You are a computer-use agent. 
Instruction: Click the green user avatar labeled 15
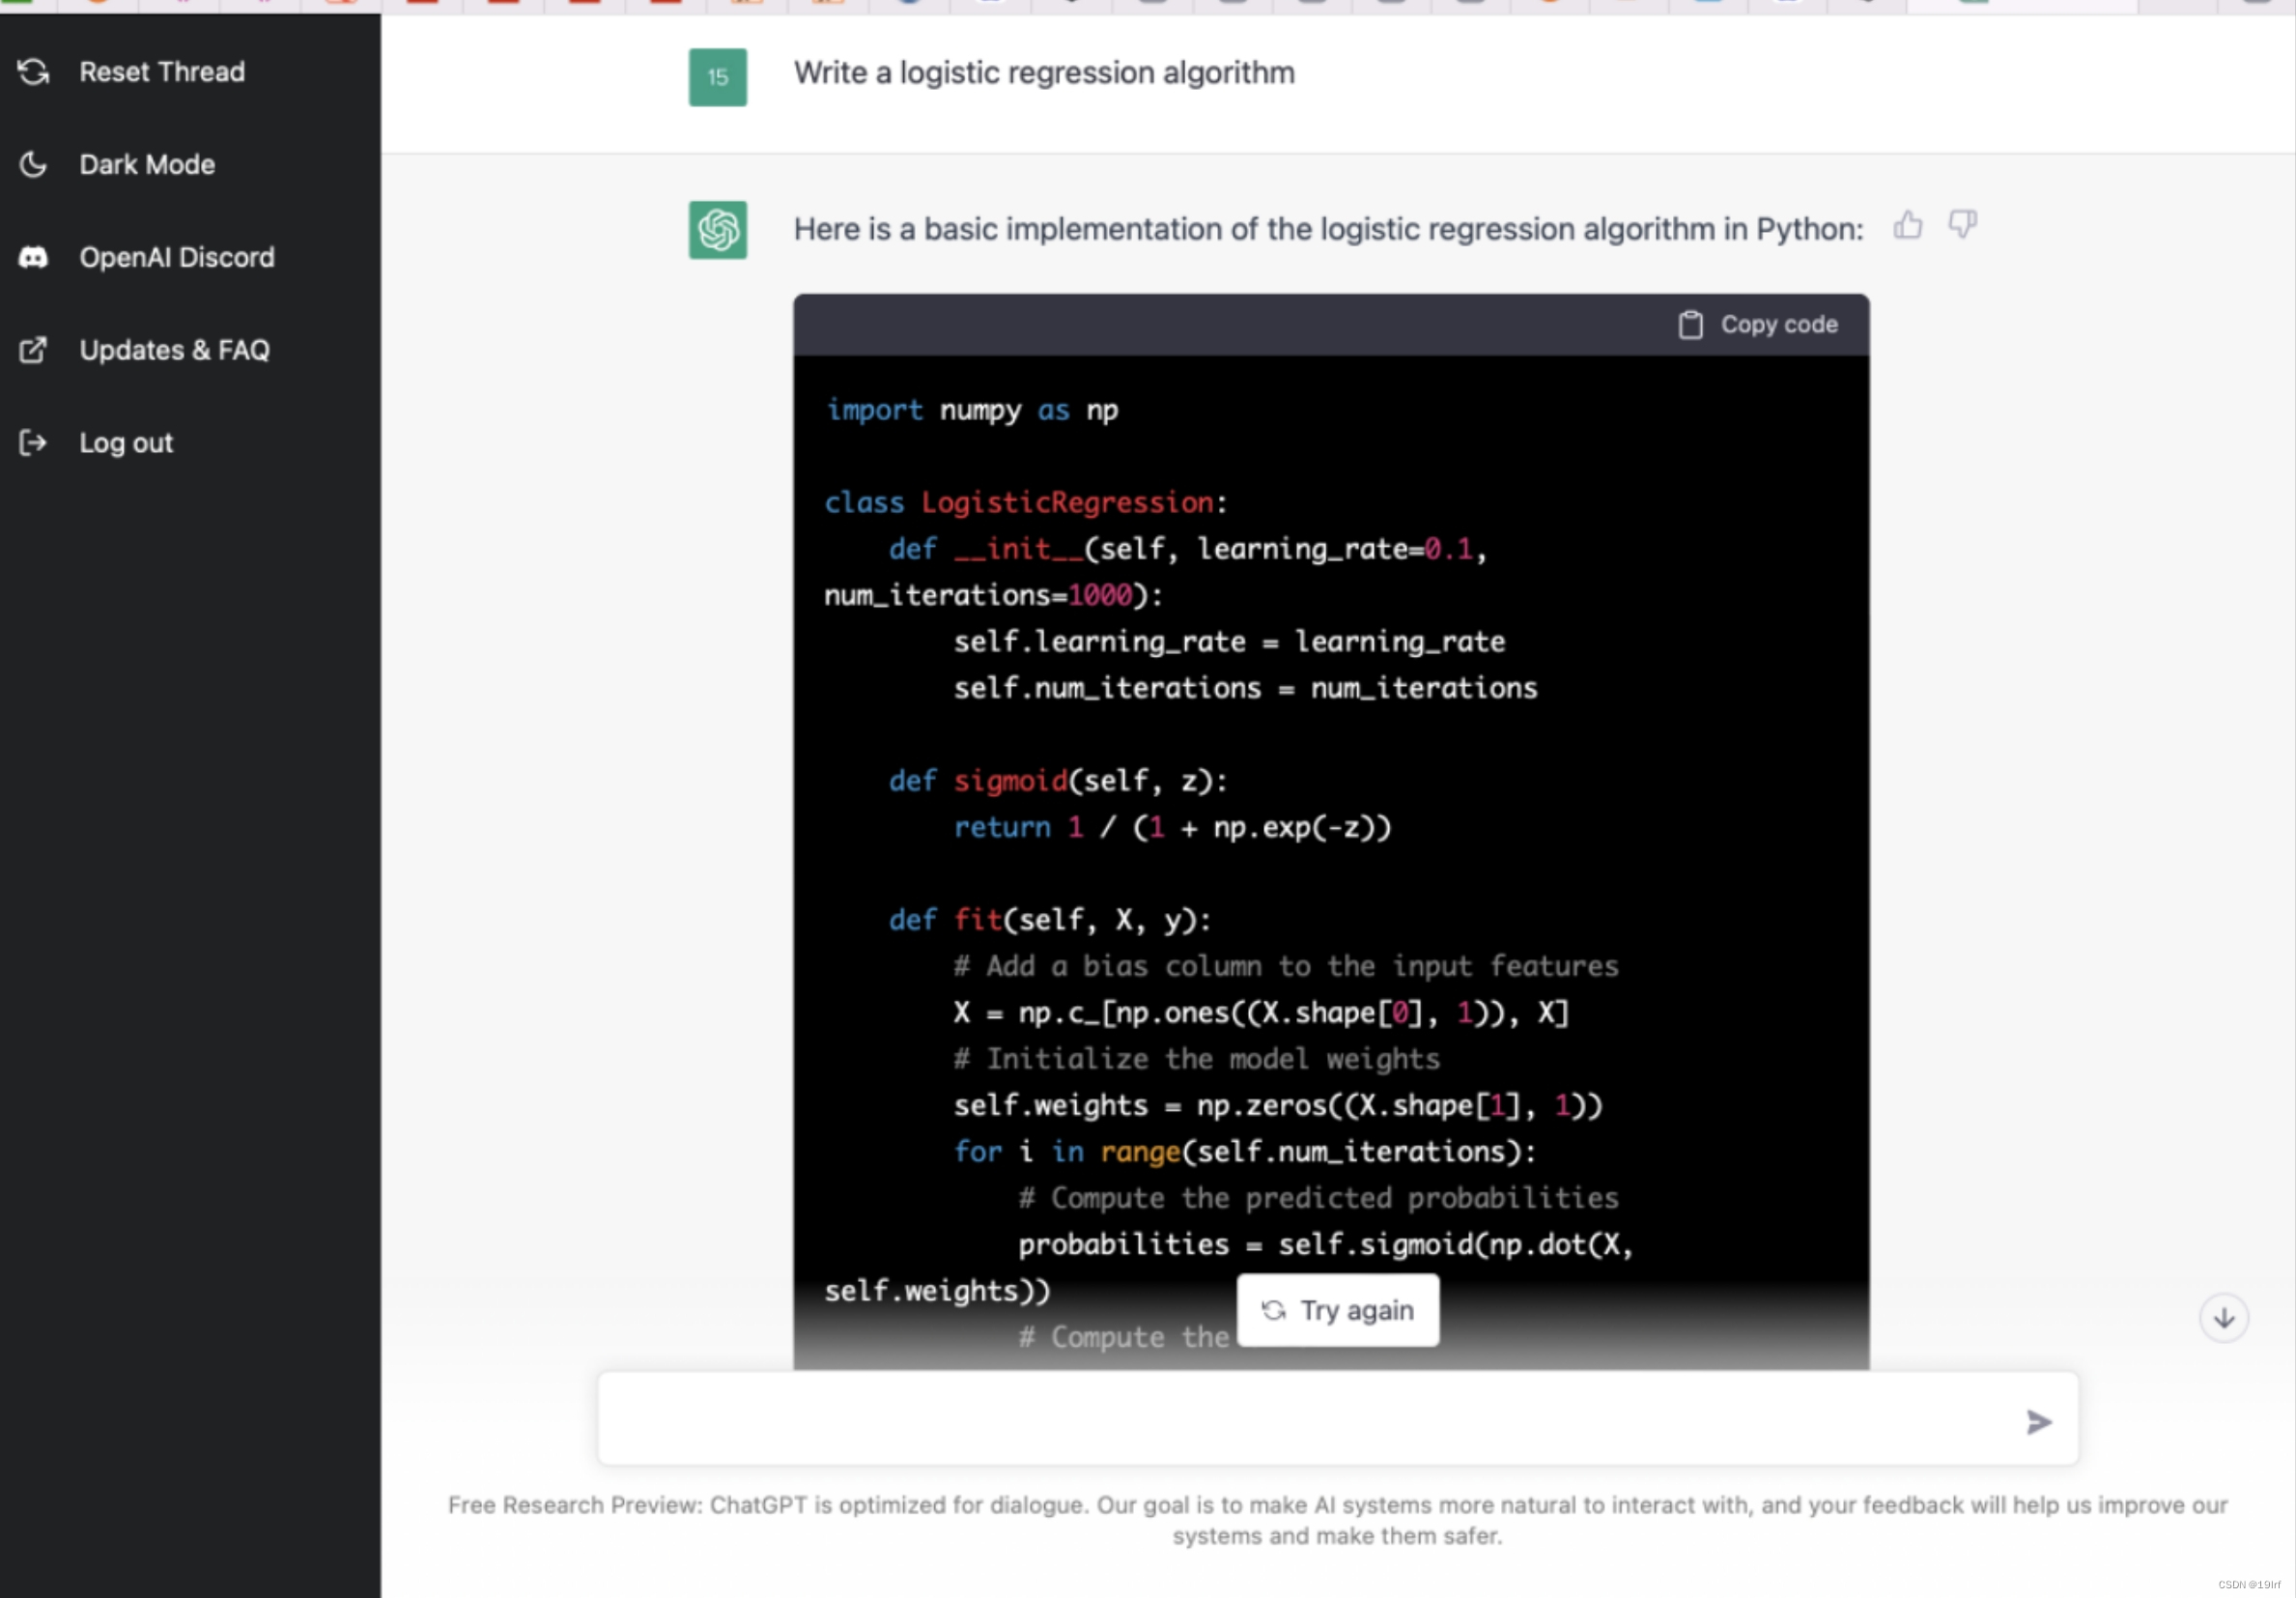718,77
